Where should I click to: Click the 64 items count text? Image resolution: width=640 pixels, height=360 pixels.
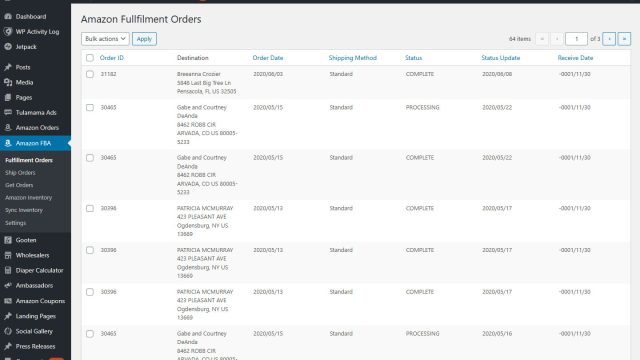(520, 39)
